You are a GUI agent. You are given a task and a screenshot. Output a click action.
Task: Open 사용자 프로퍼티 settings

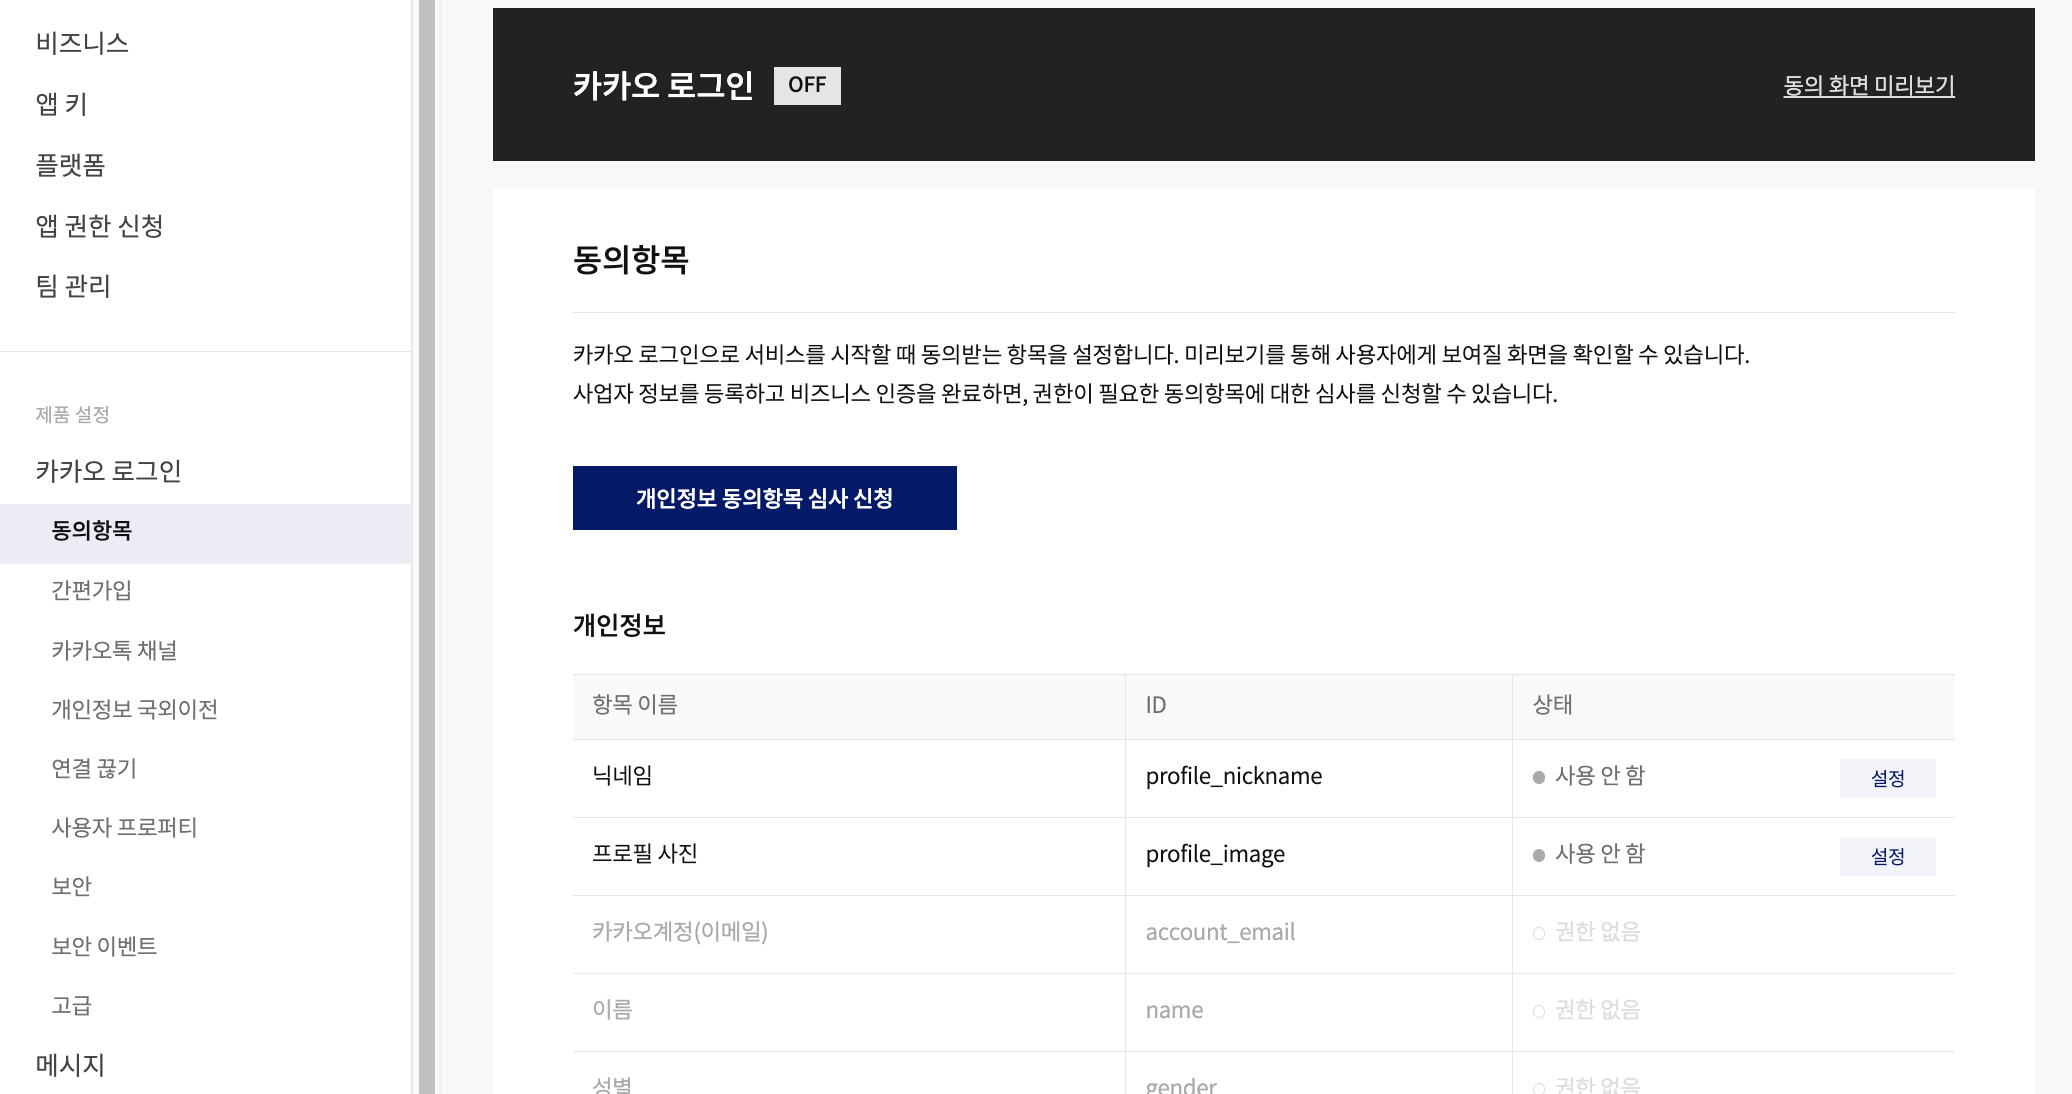point(124,827)
